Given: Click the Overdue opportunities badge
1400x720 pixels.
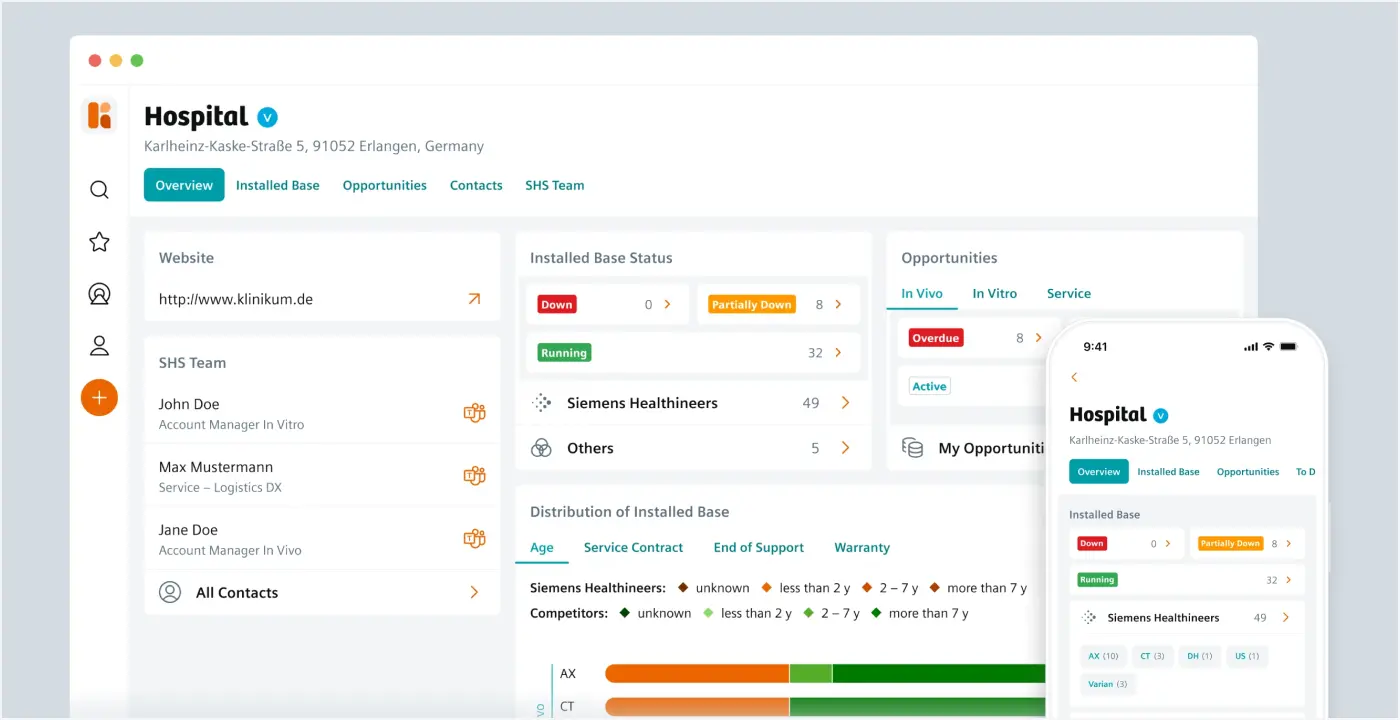Looking at the screenshot, I should 935,337.
